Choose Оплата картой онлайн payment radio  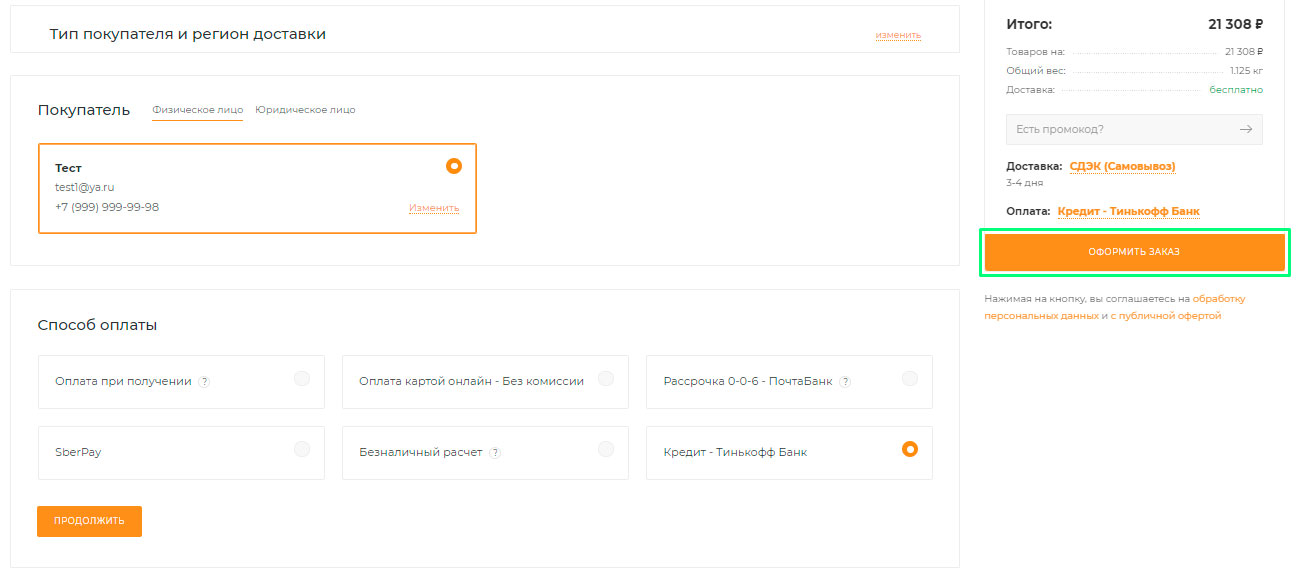pyautogui.click(x=606, y=379)
